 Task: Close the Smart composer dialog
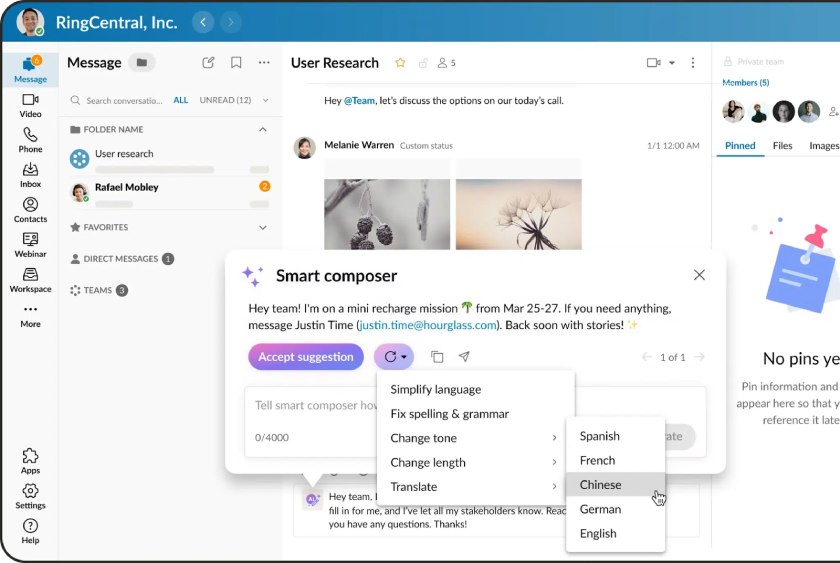point(699,275)
